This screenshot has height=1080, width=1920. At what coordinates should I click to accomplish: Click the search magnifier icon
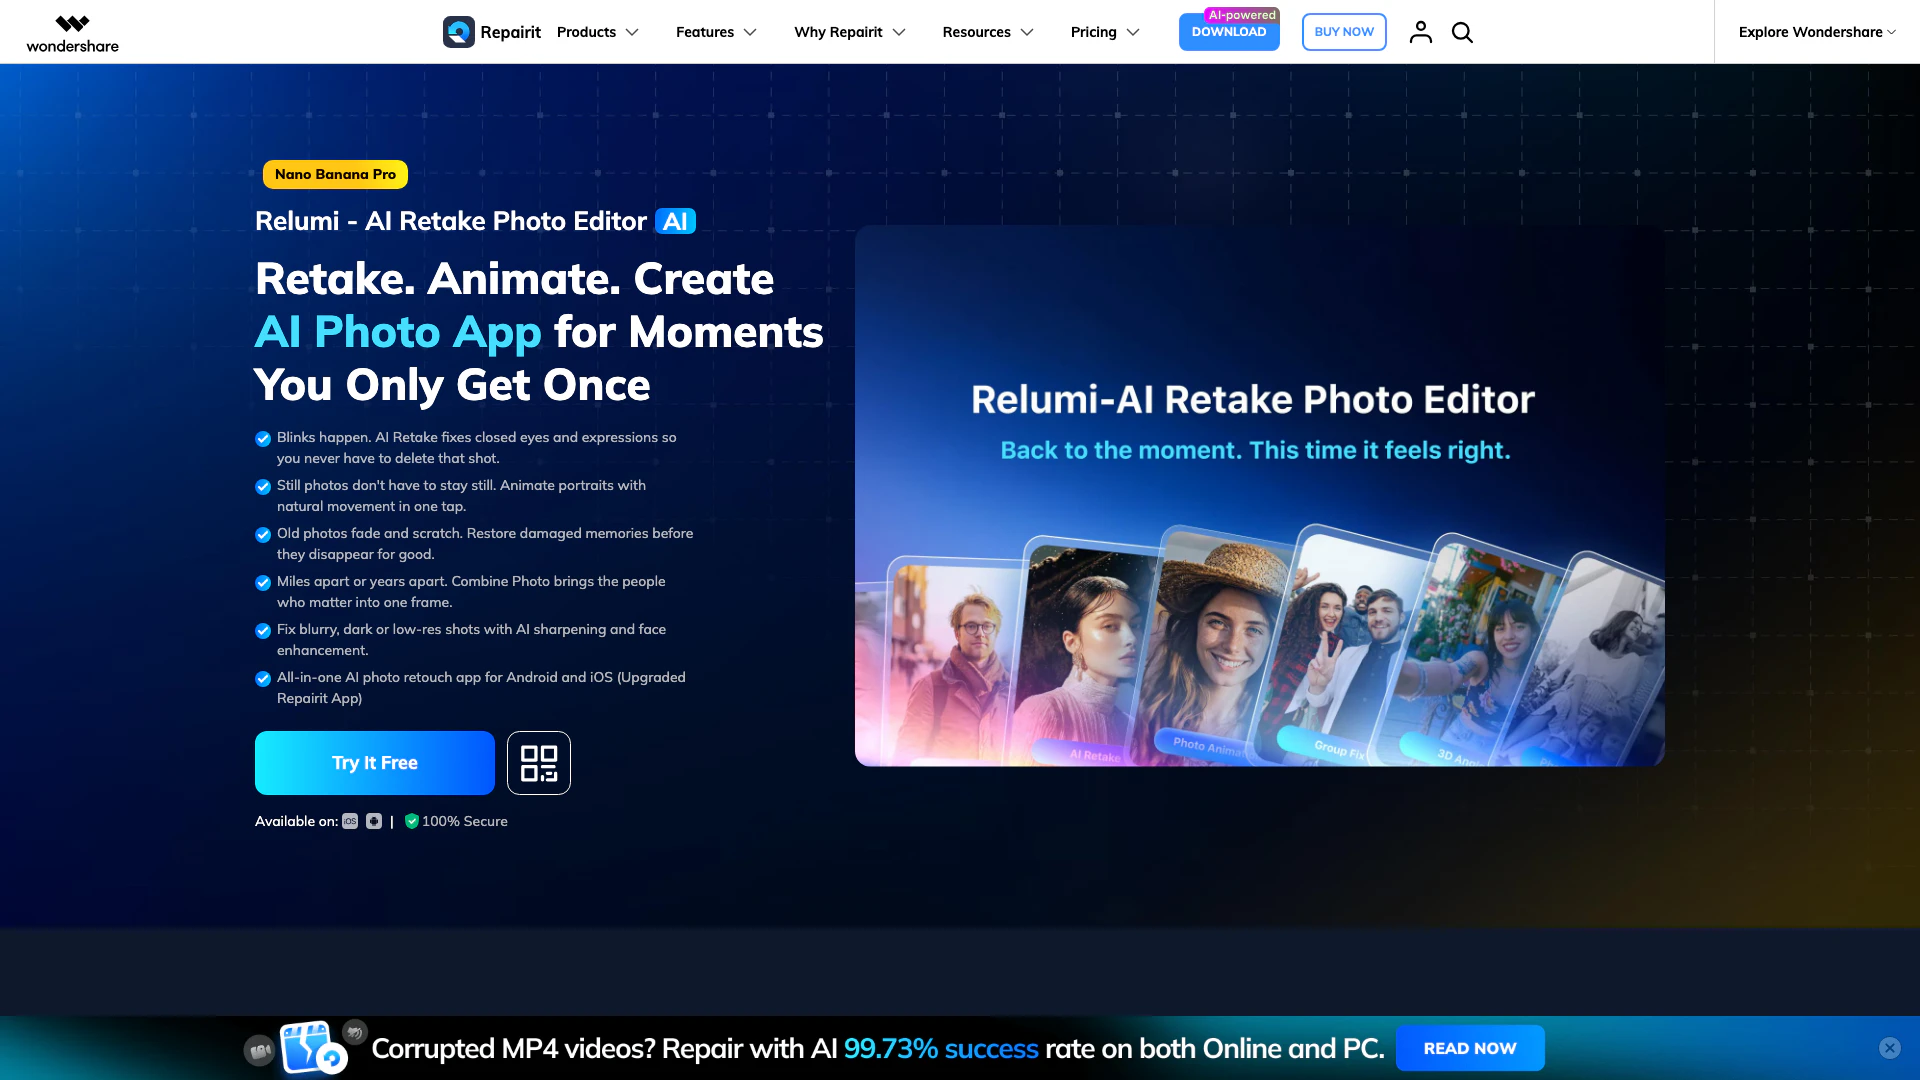(1462, 32)
